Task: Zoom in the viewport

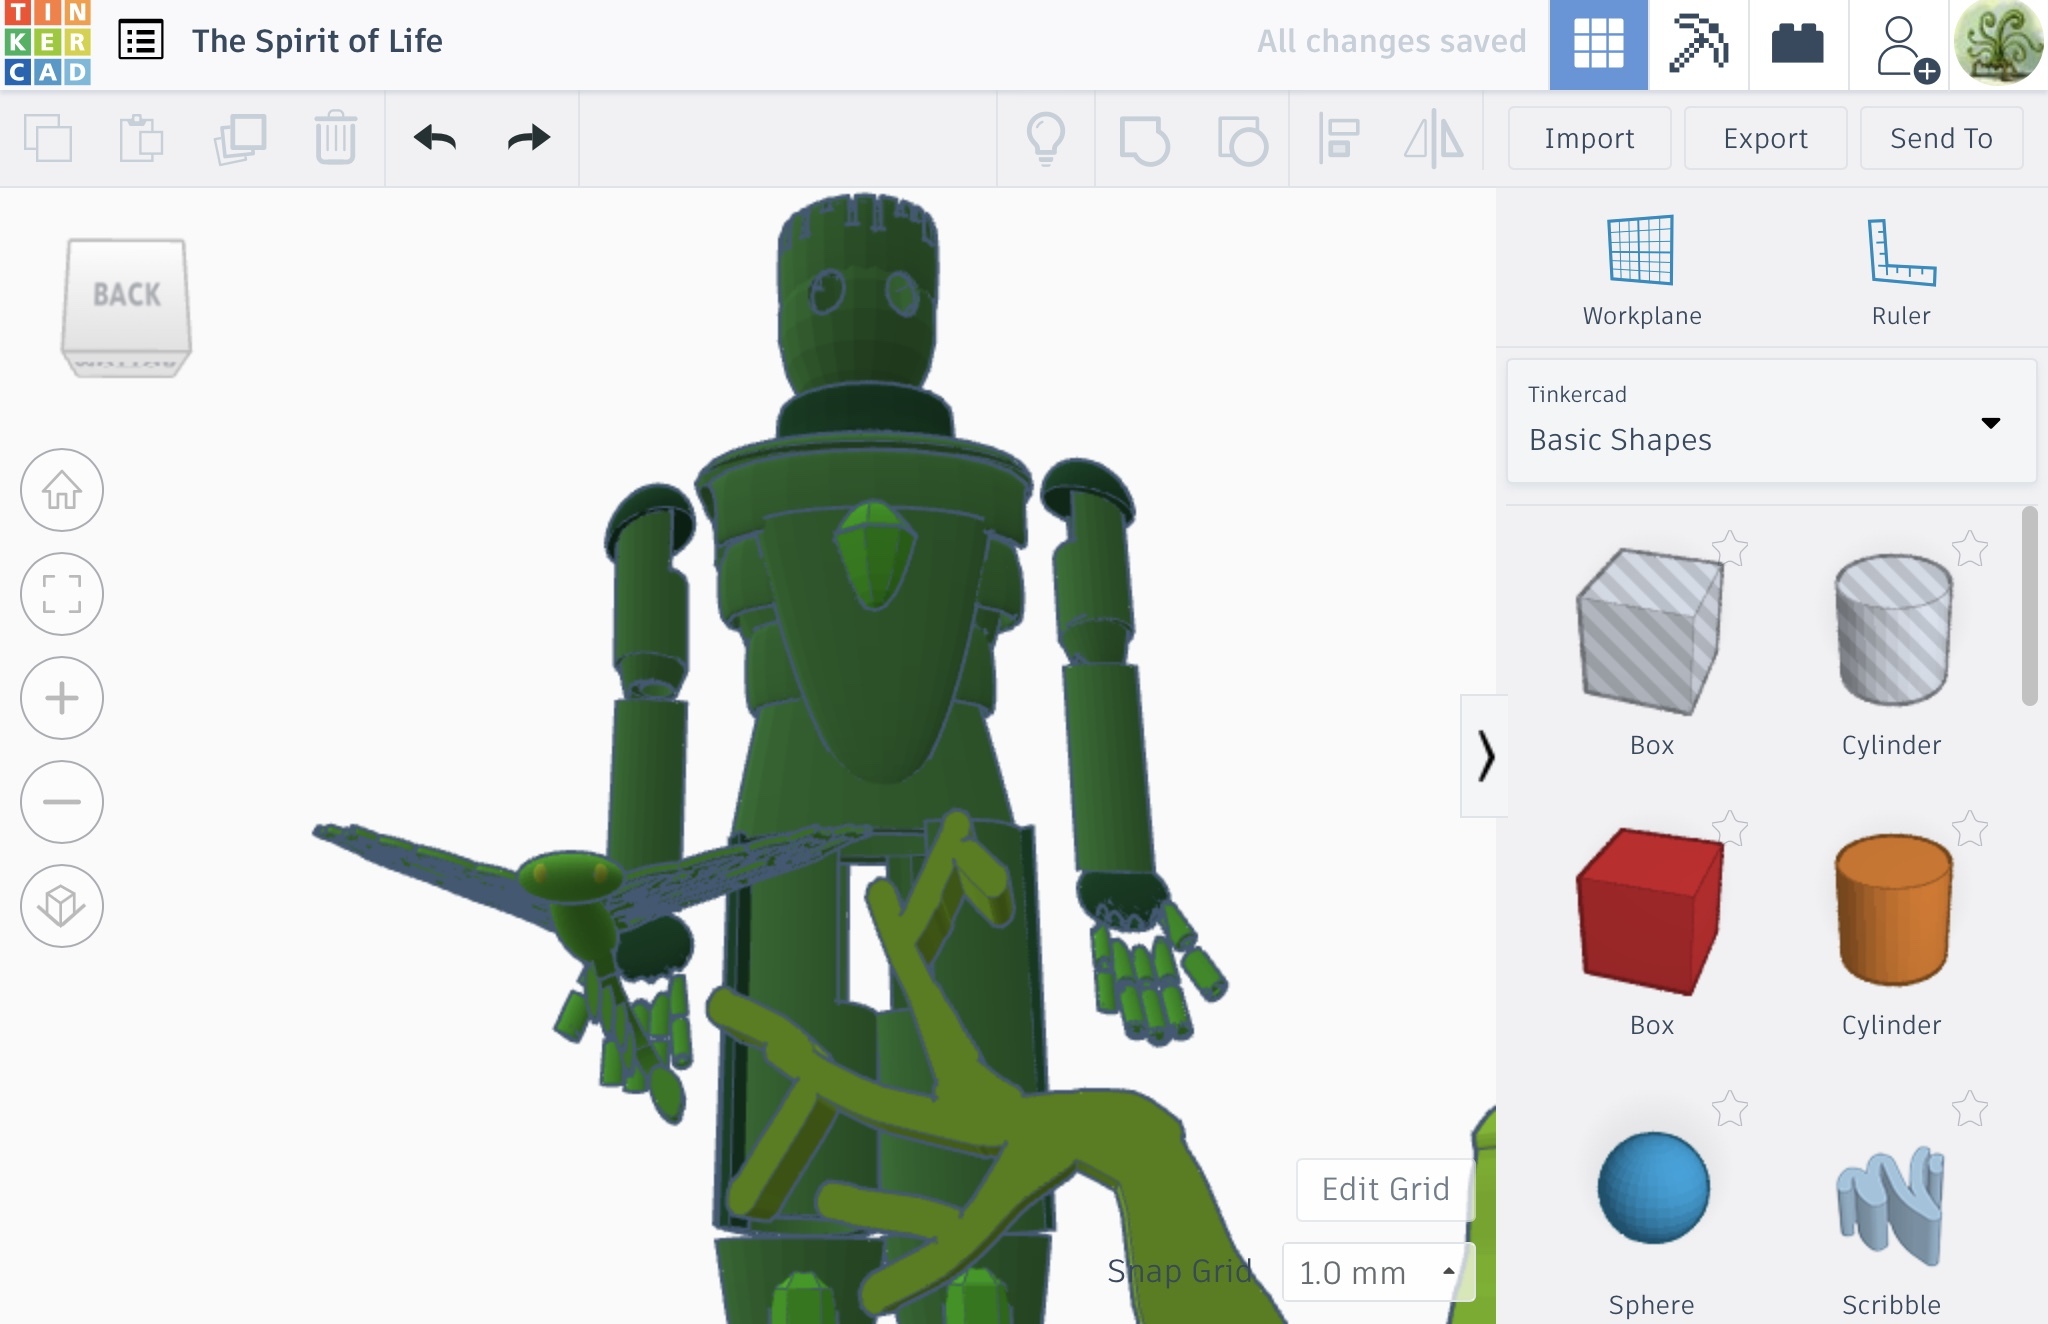Action: point(62,698)
